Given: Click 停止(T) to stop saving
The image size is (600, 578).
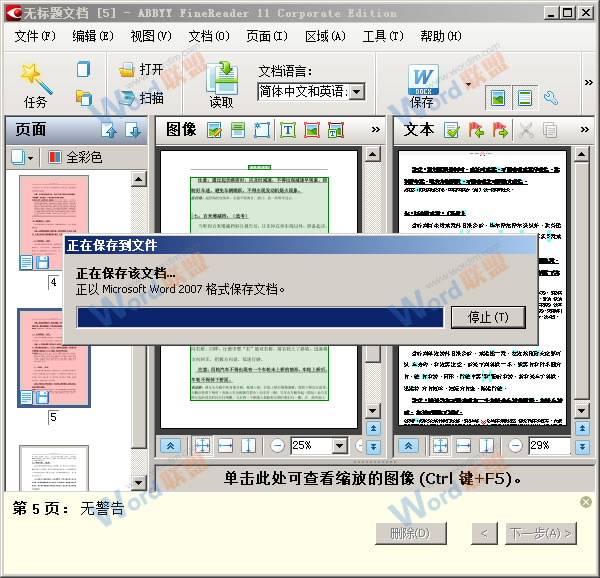Looking at the screenshot, I should click(488, 317).
